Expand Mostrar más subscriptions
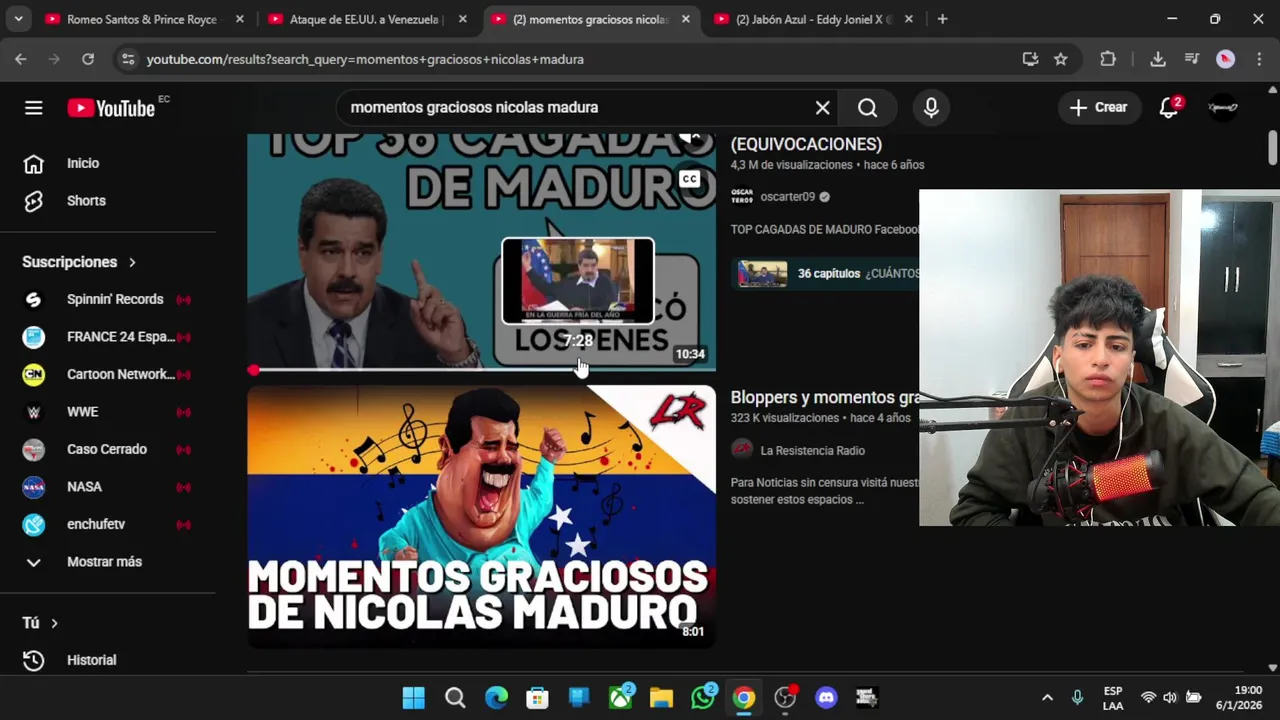1280x720 pixels. (104, 562)
